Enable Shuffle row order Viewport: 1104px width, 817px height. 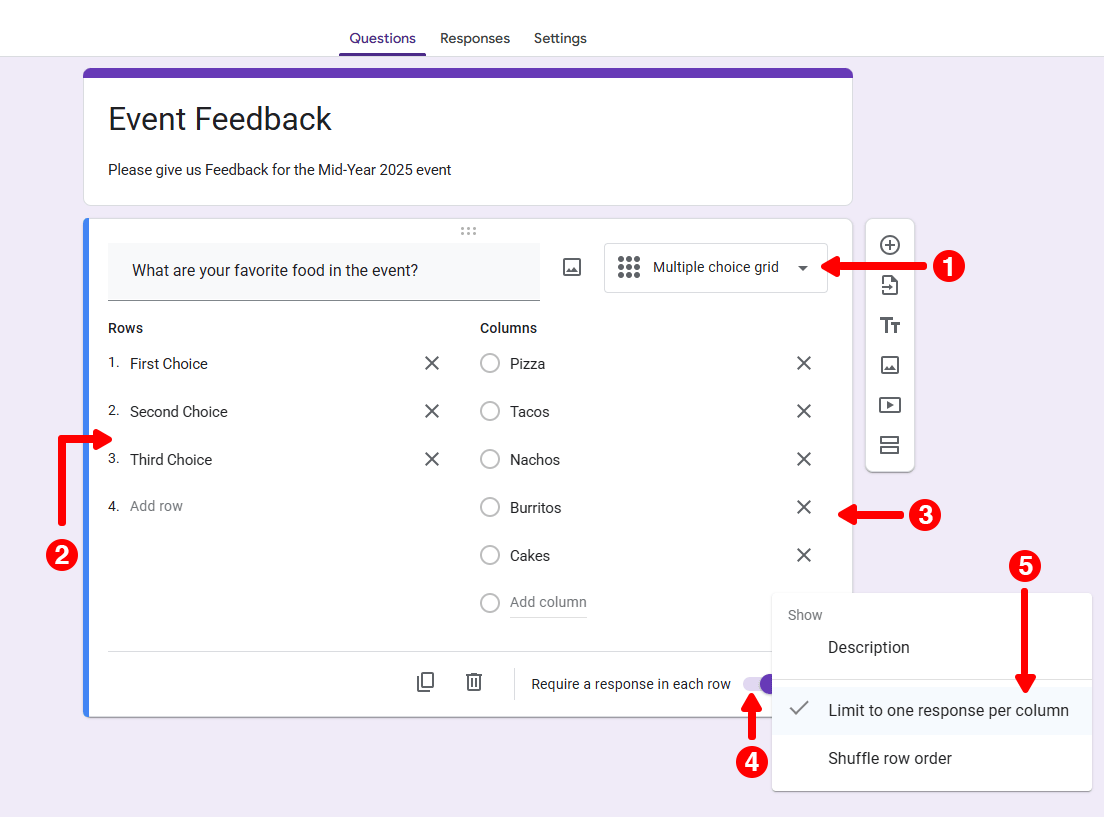click(889, 758)
